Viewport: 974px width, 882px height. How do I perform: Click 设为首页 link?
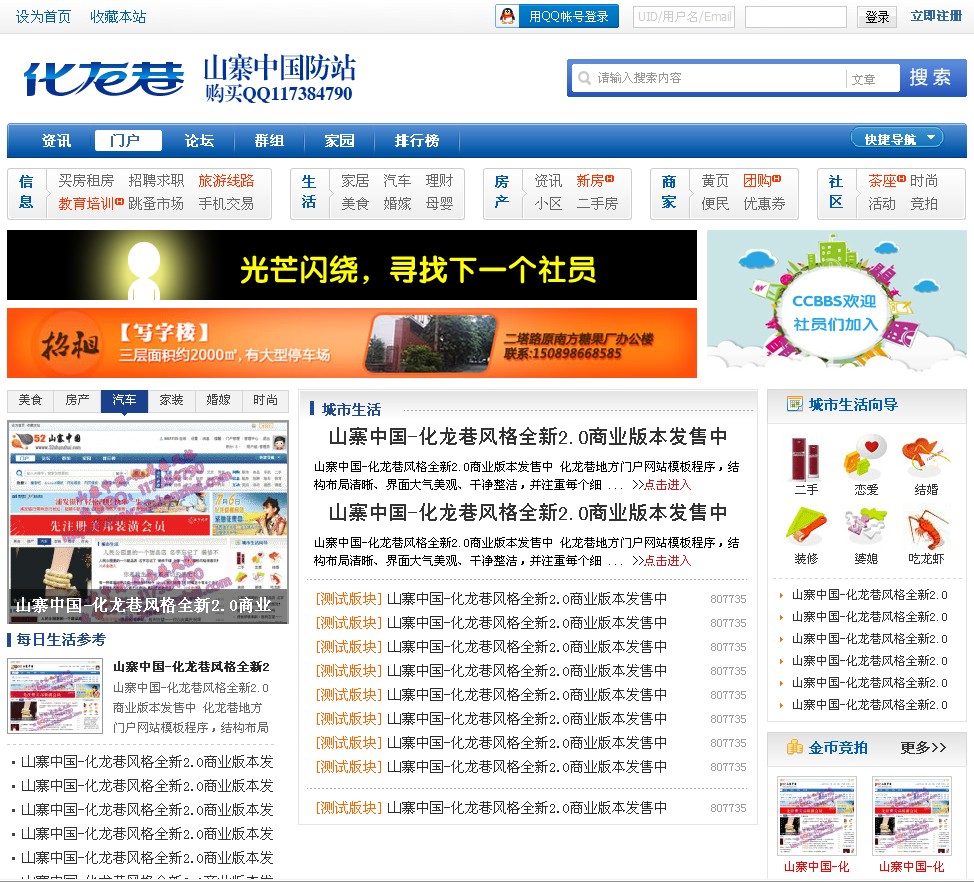click(43, 17)
